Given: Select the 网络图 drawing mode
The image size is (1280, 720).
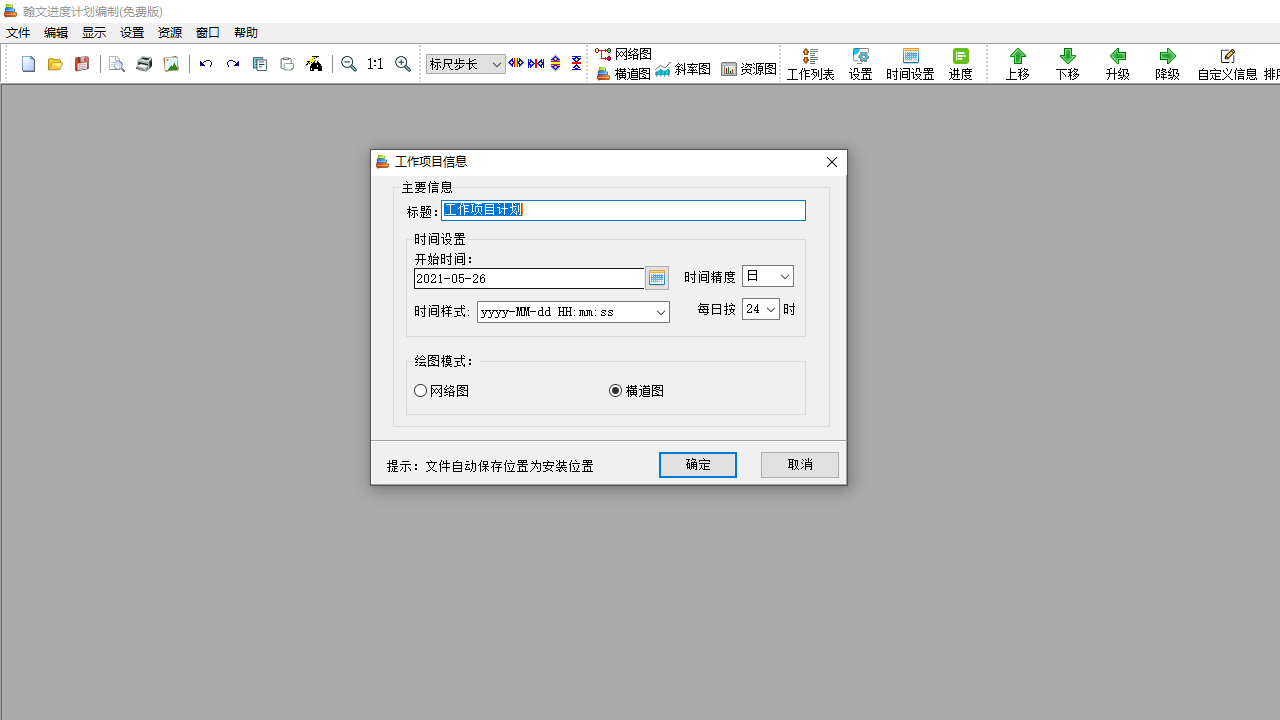Looking at the screenshot, I should click(x=421, y=390).
